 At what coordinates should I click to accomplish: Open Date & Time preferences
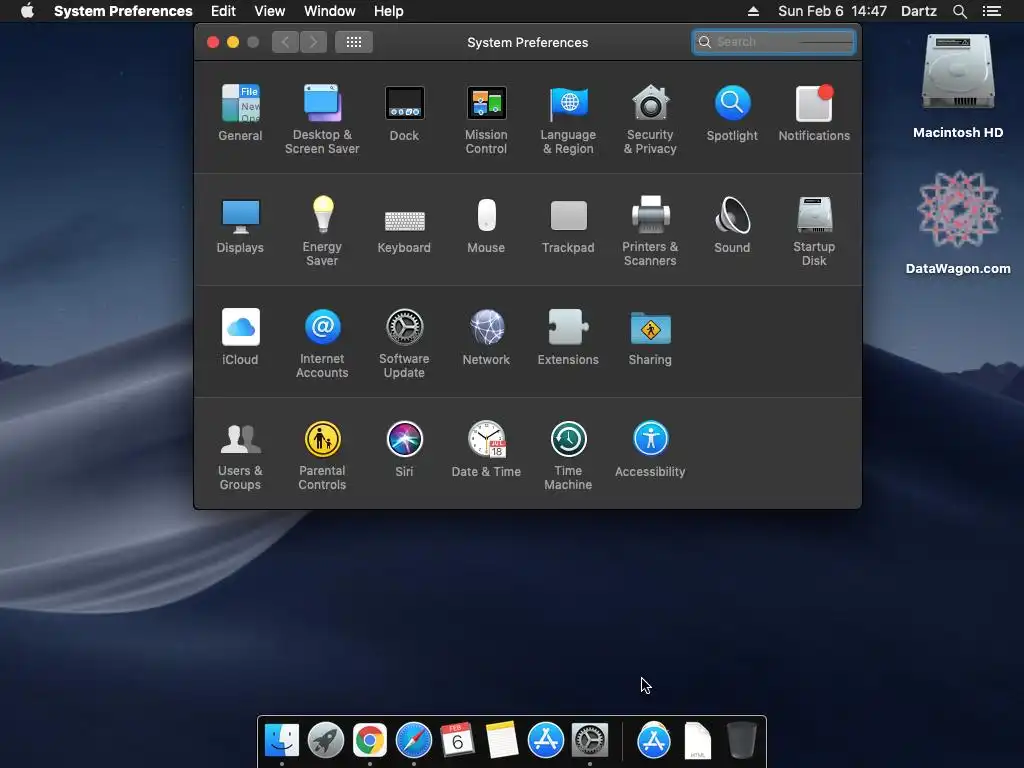tap(486, 449)
